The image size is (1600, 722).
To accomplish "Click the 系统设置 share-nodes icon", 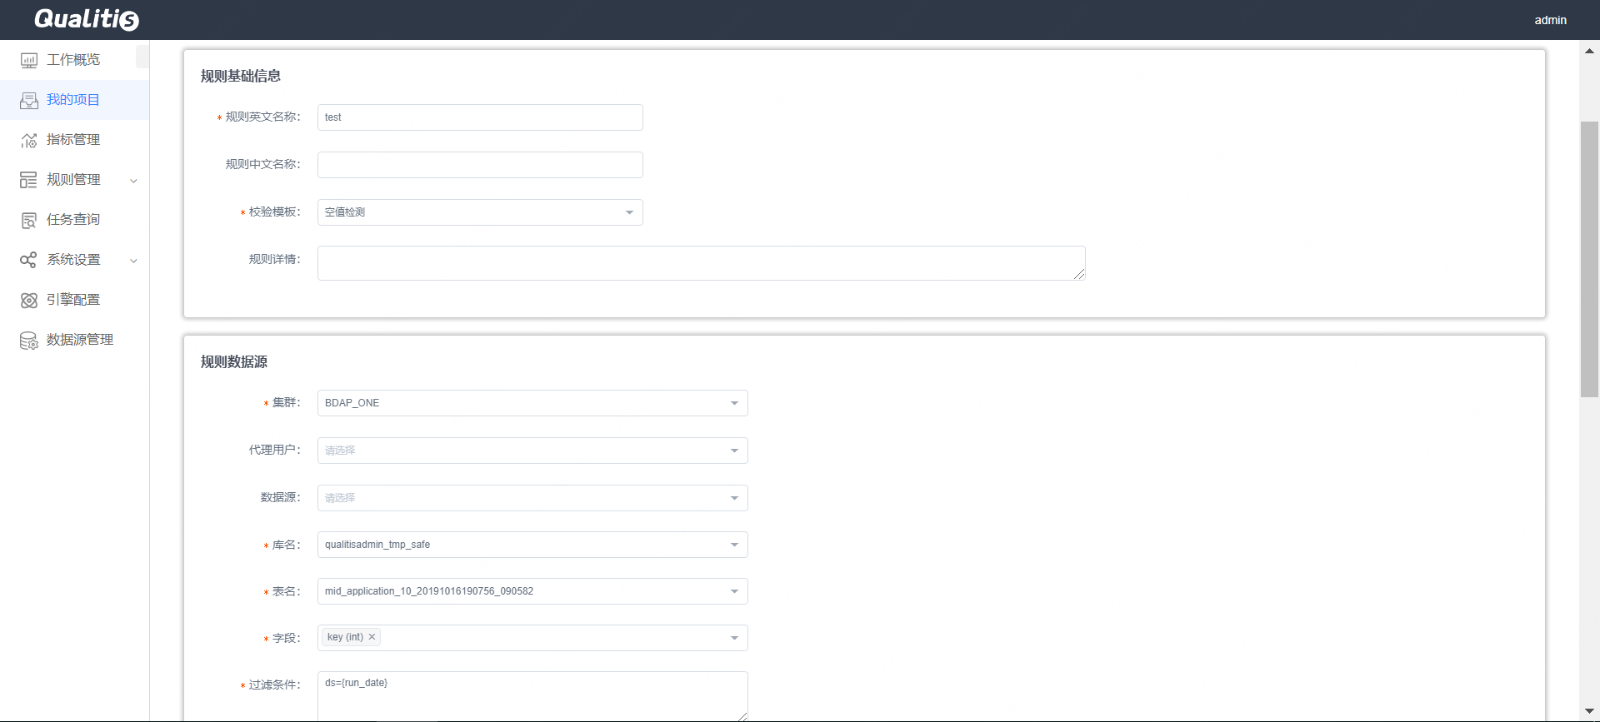I will [x=29, y=260].
